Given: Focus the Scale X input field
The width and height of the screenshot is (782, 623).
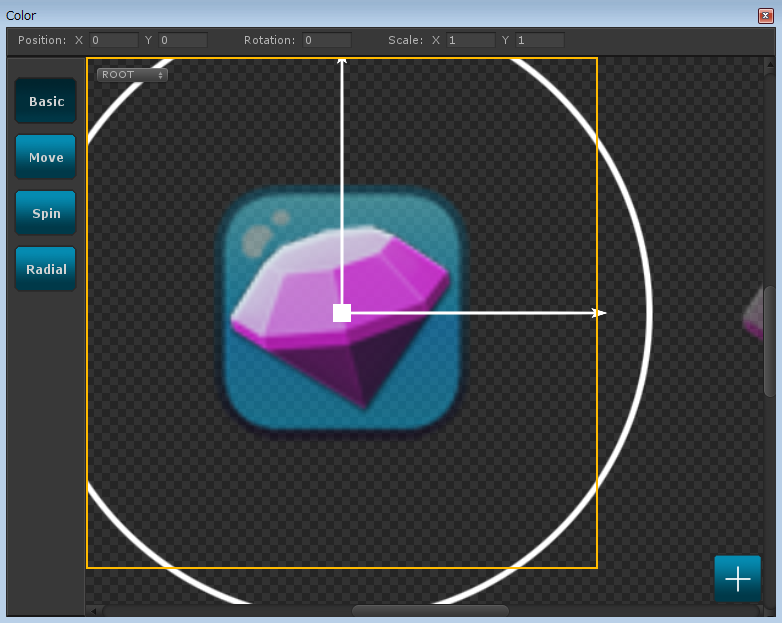Looking at the screenshot, I should pyautogui.click(x=471, y=40).
